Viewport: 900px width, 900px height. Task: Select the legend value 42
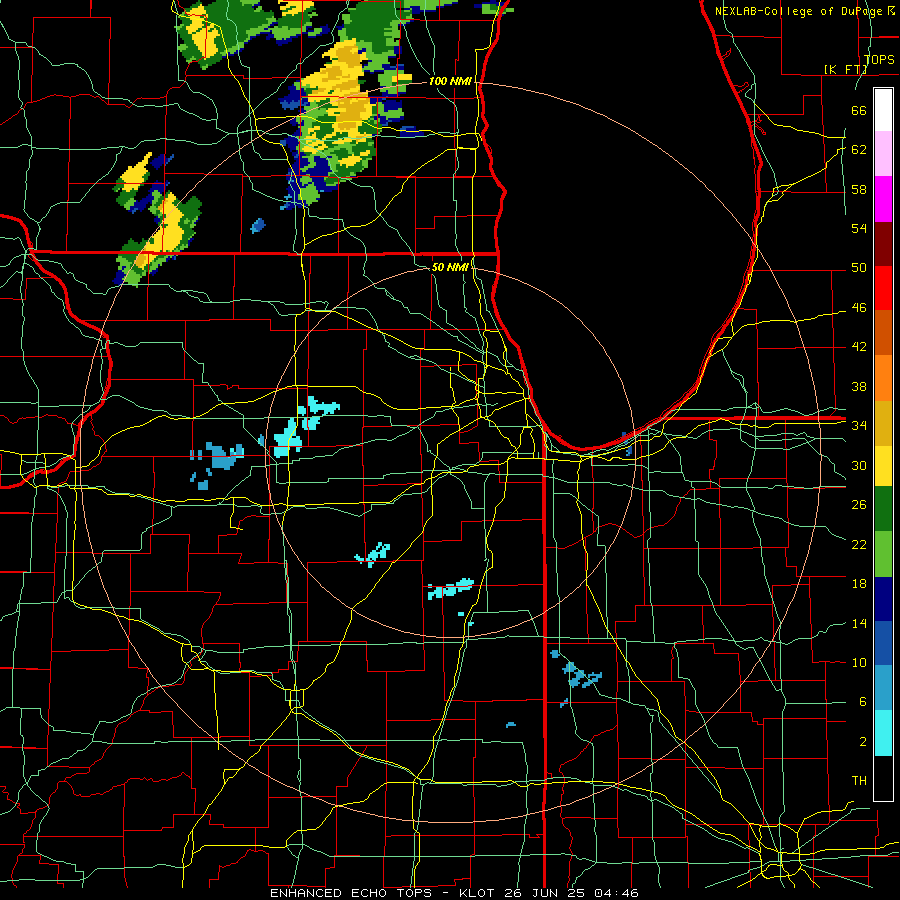[859, 346]
